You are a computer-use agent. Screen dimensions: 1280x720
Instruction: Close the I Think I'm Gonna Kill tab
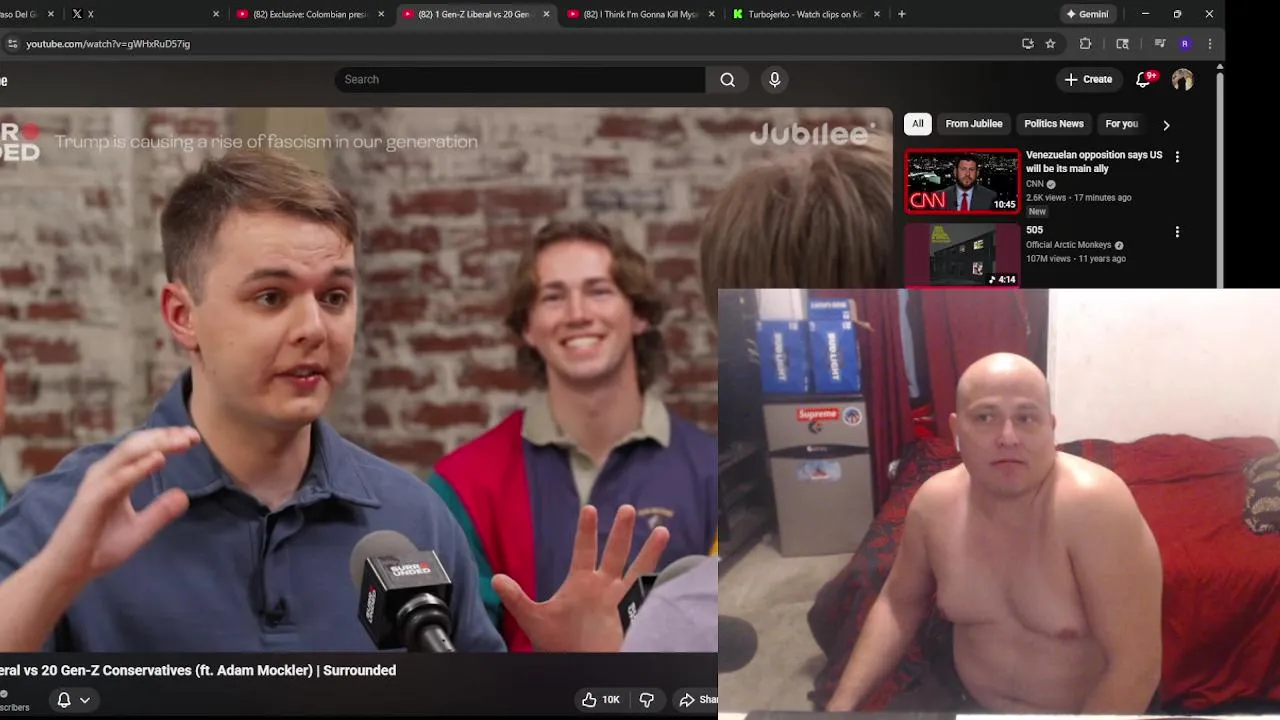[x=712, y=14]
